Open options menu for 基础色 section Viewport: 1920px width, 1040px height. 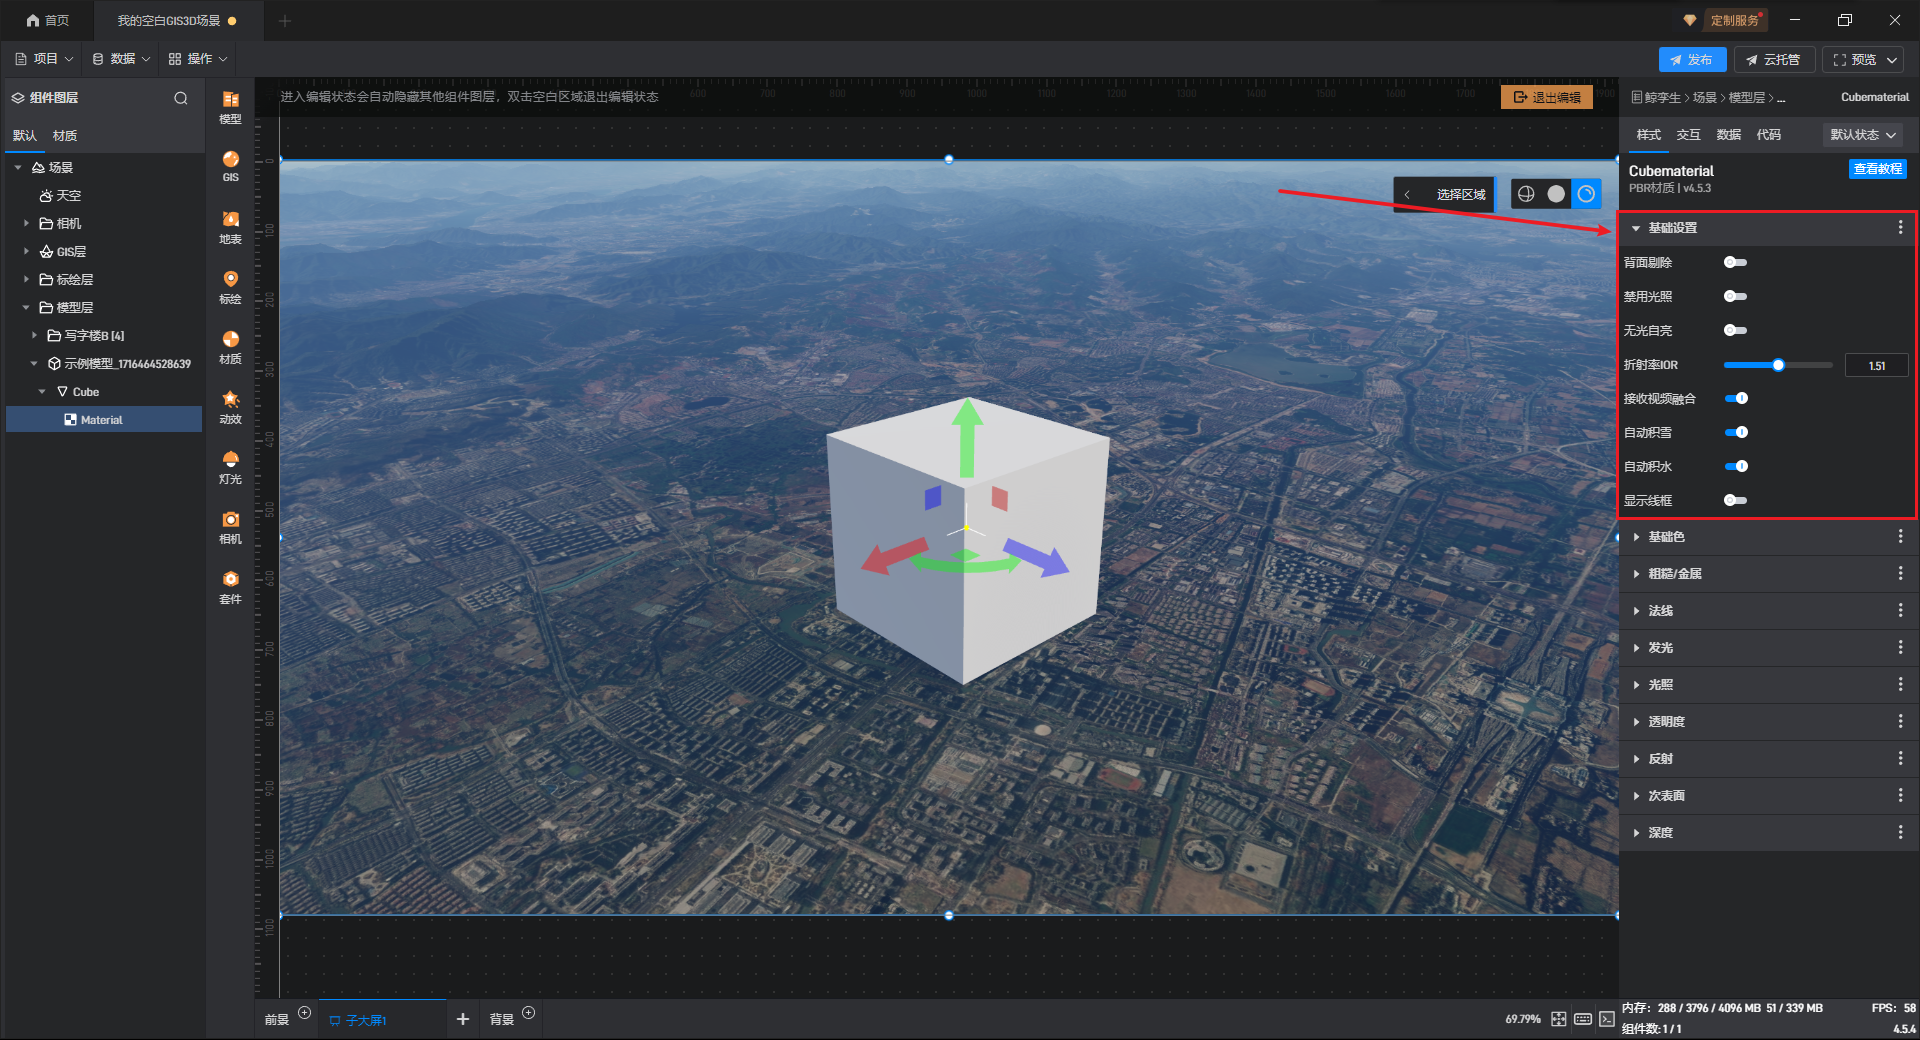click(1900, 537)
